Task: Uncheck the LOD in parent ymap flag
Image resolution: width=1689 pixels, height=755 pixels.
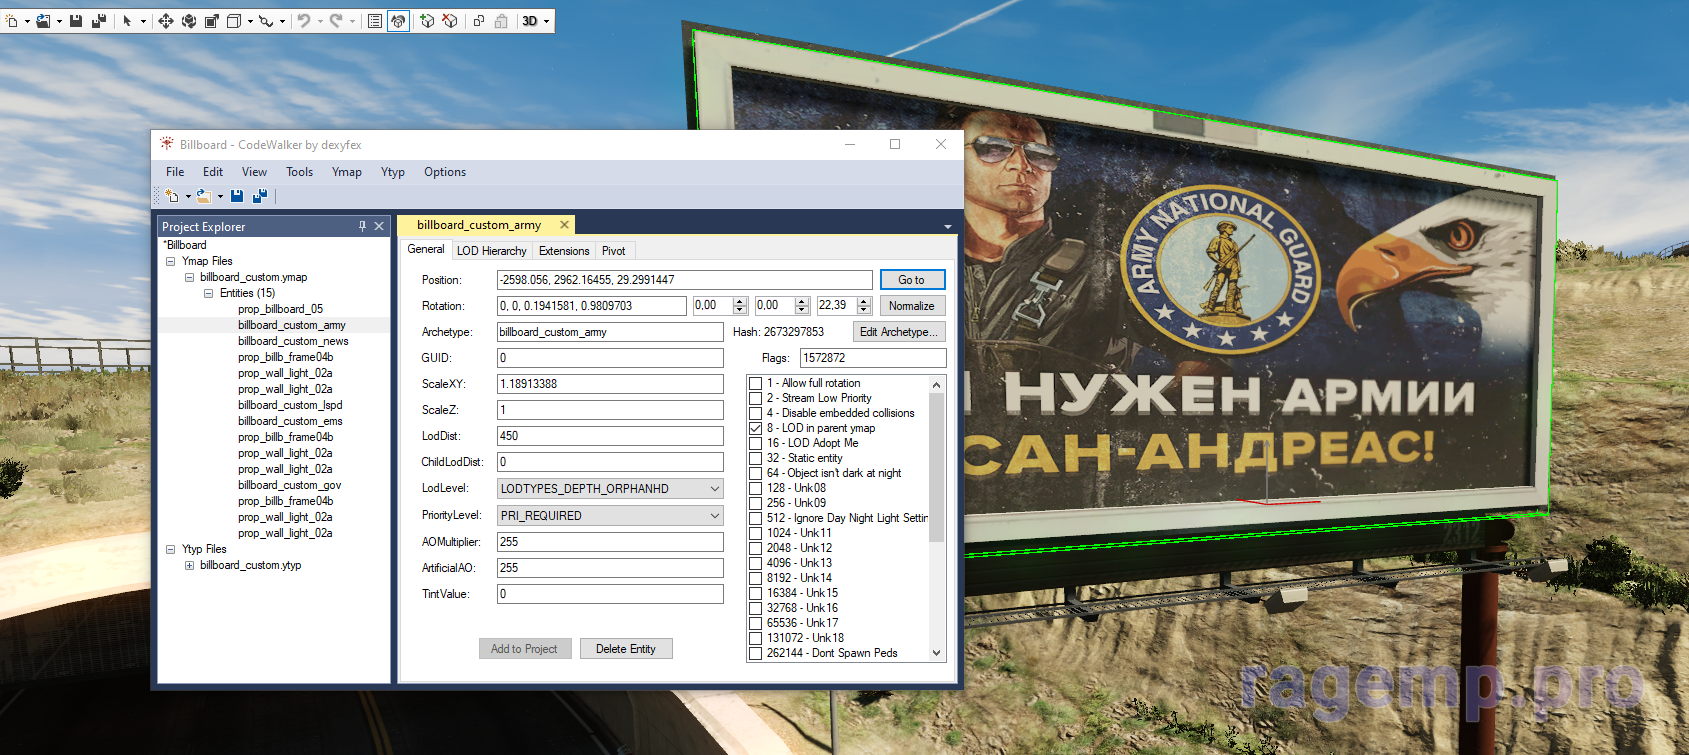Action: click(756, 429)
